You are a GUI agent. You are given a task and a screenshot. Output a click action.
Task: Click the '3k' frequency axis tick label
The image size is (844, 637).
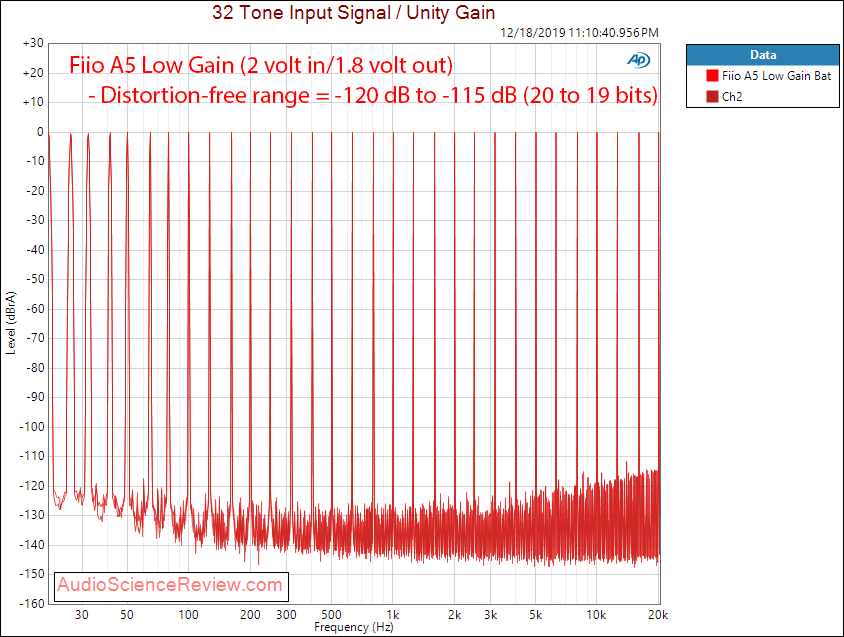click(491, 615)
